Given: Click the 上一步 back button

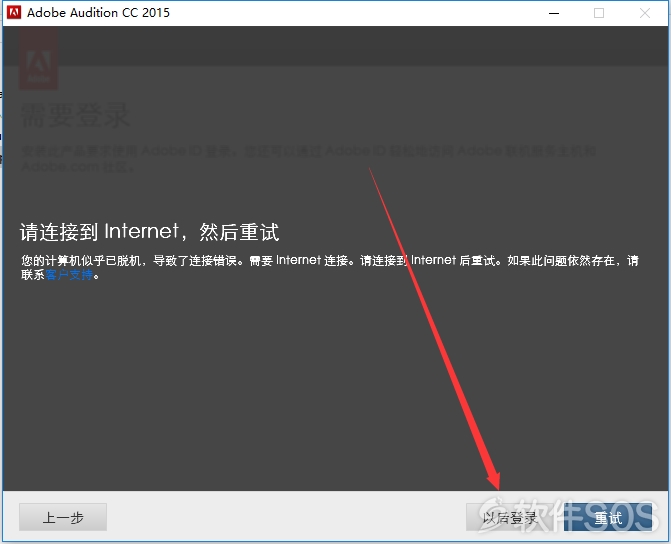Looking at the screenshot, I should pyautogui.click(x=63, y=517).
